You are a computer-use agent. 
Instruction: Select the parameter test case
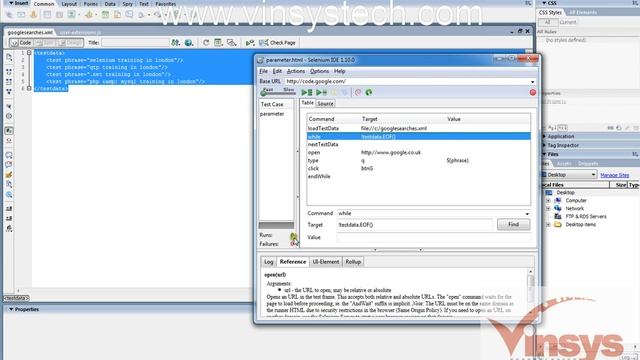pyautogui.click(x=272, y=114)
